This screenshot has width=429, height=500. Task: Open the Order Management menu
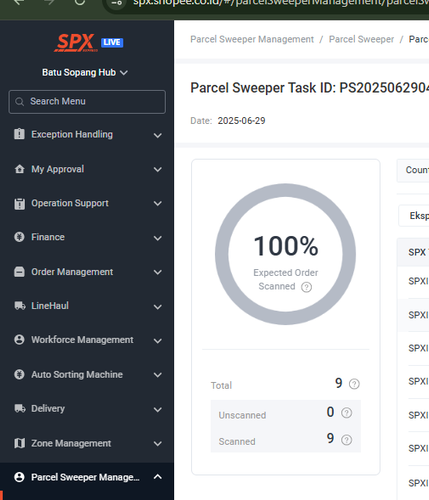pyautogui.click(x=87, y=272)
